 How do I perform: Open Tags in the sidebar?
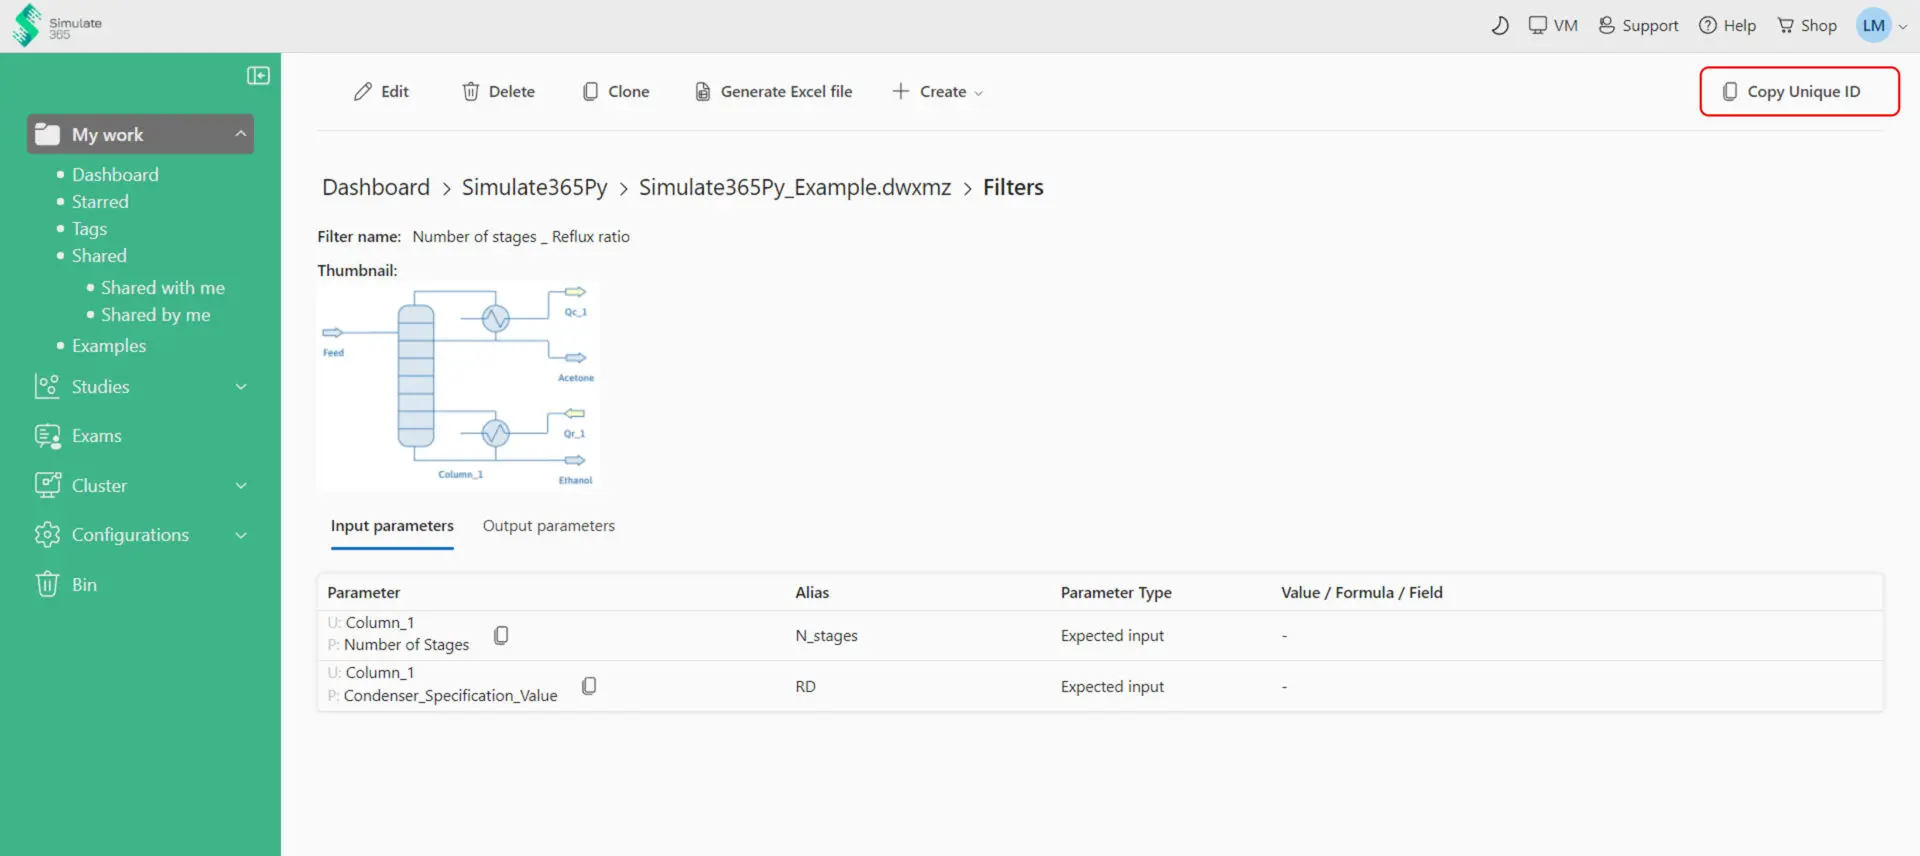tap(89, 229)
